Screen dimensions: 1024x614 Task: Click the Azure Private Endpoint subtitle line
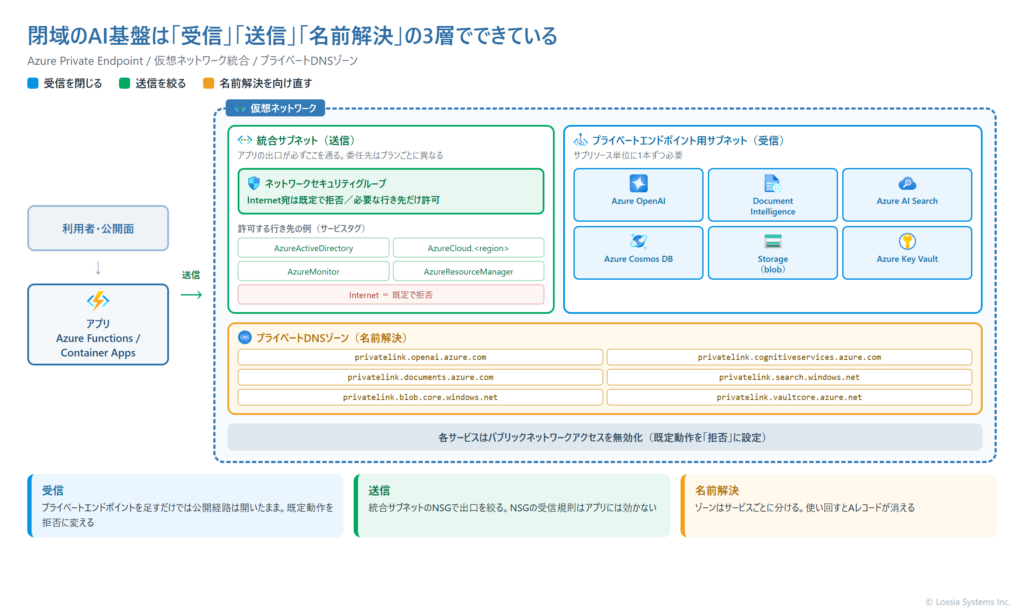193,61
